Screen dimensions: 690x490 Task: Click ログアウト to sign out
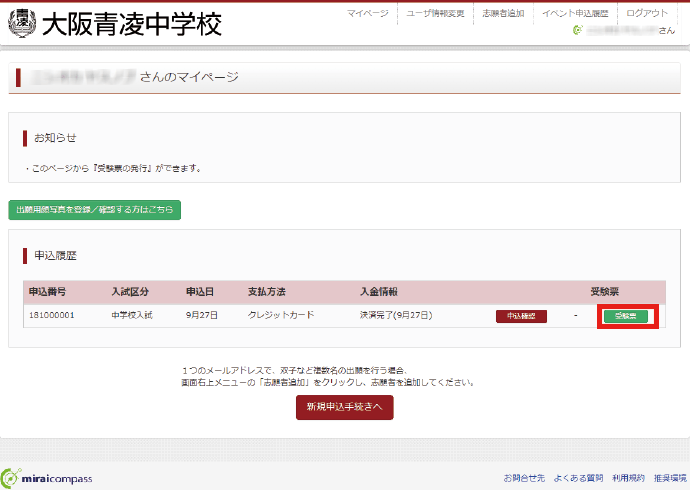(x=647, y=14)
